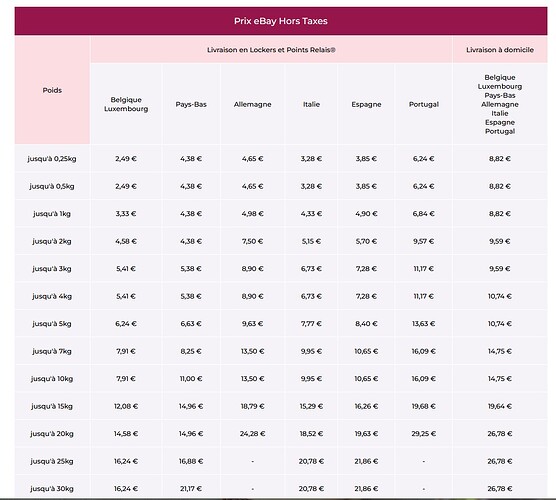
Task: Click the 'jusqu'à 2kg' row label
Action: pos(52,241)
